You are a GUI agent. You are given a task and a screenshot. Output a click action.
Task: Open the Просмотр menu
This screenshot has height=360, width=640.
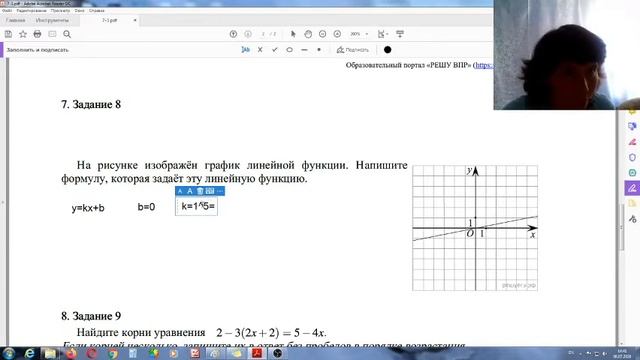pyautogui.click(x=60, y=11)
